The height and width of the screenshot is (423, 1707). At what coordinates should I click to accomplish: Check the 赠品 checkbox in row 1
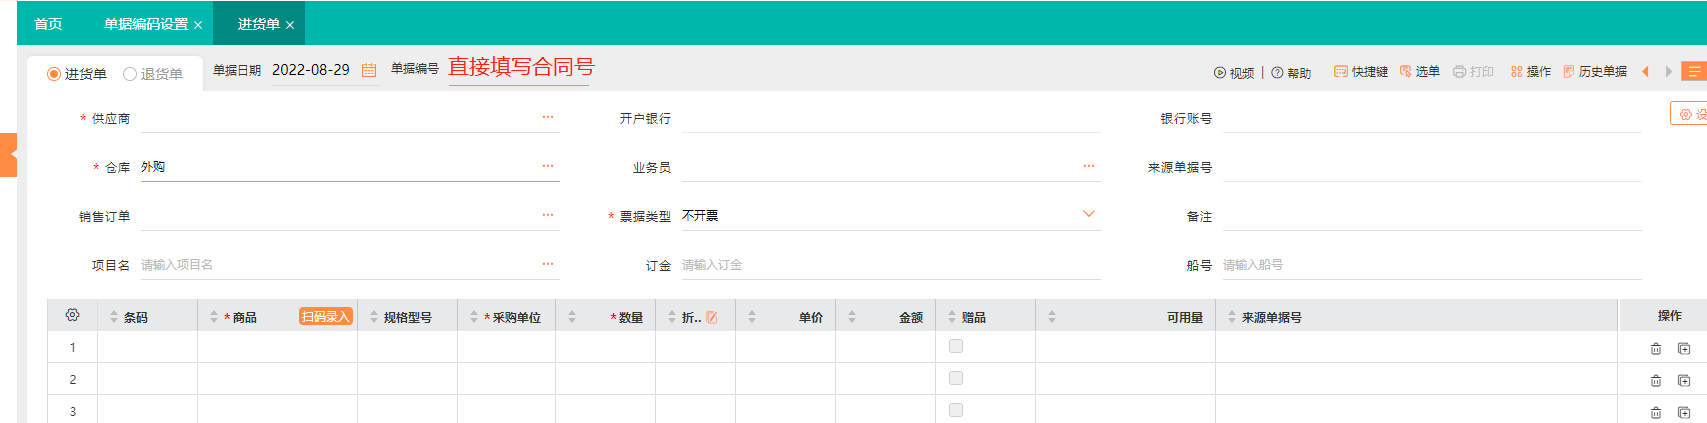[956, 346]
